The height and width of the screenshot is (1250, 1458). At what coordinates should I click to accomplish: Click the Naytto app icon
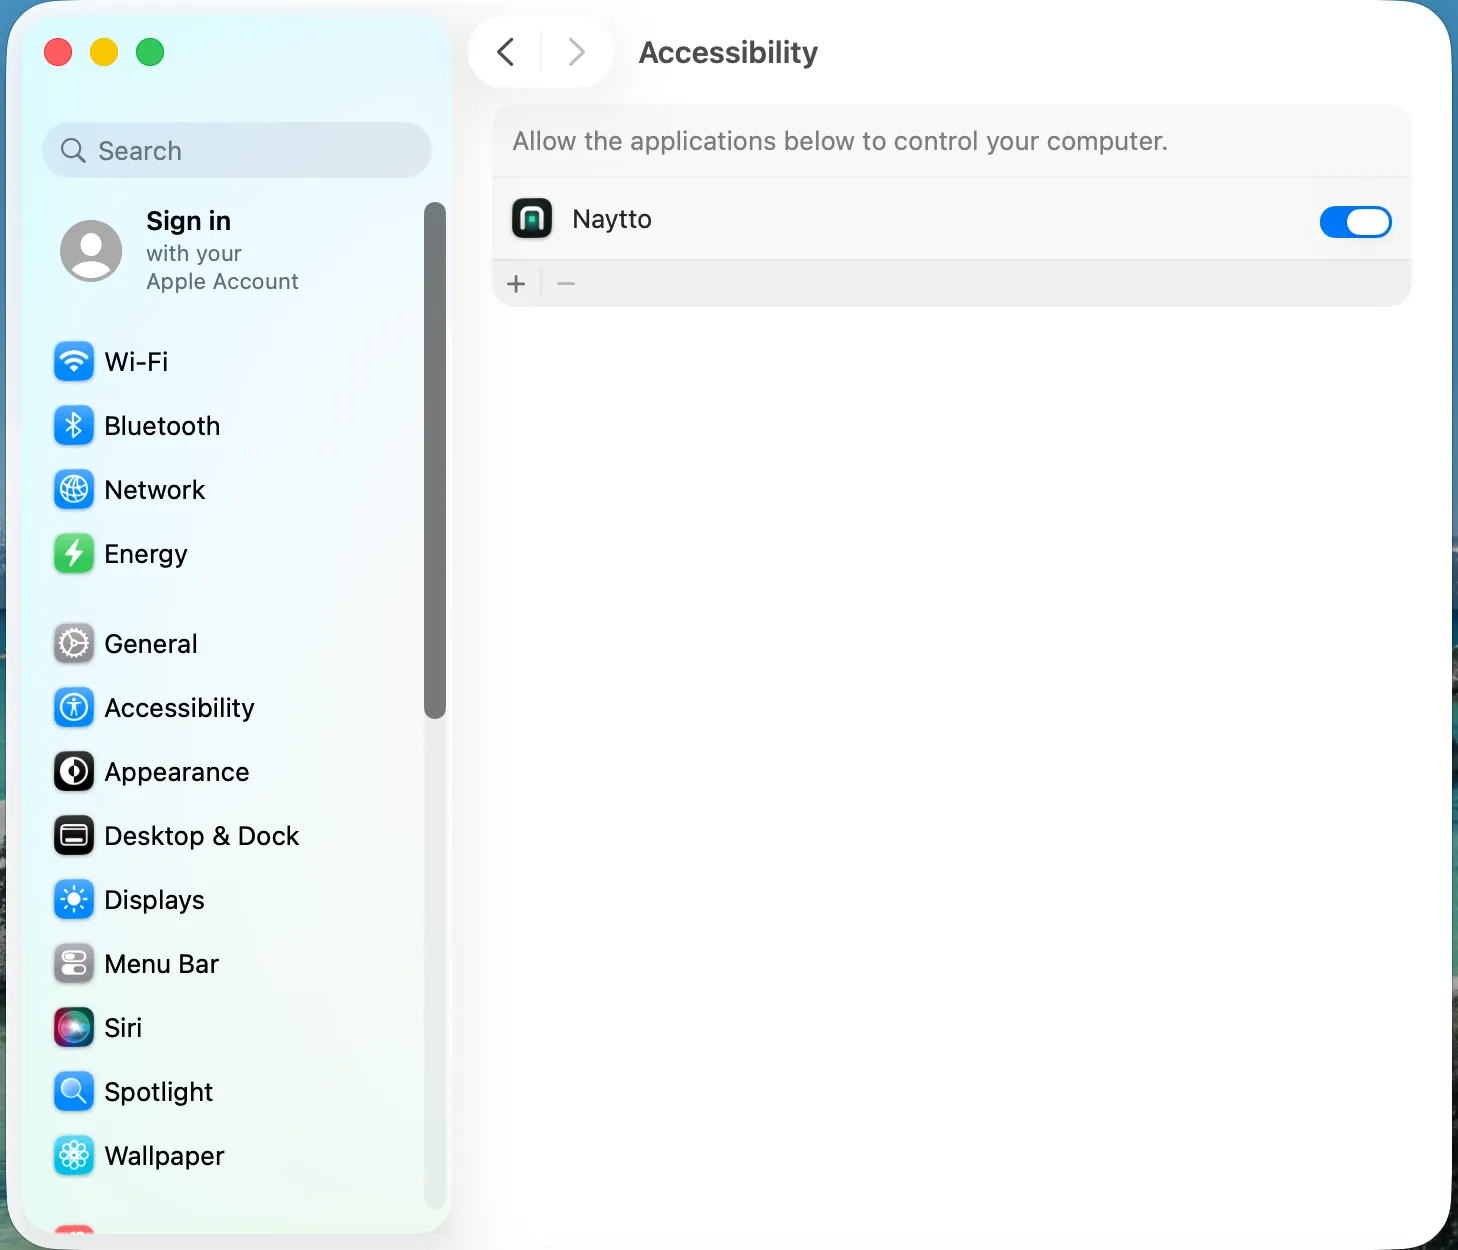[532, 218]
